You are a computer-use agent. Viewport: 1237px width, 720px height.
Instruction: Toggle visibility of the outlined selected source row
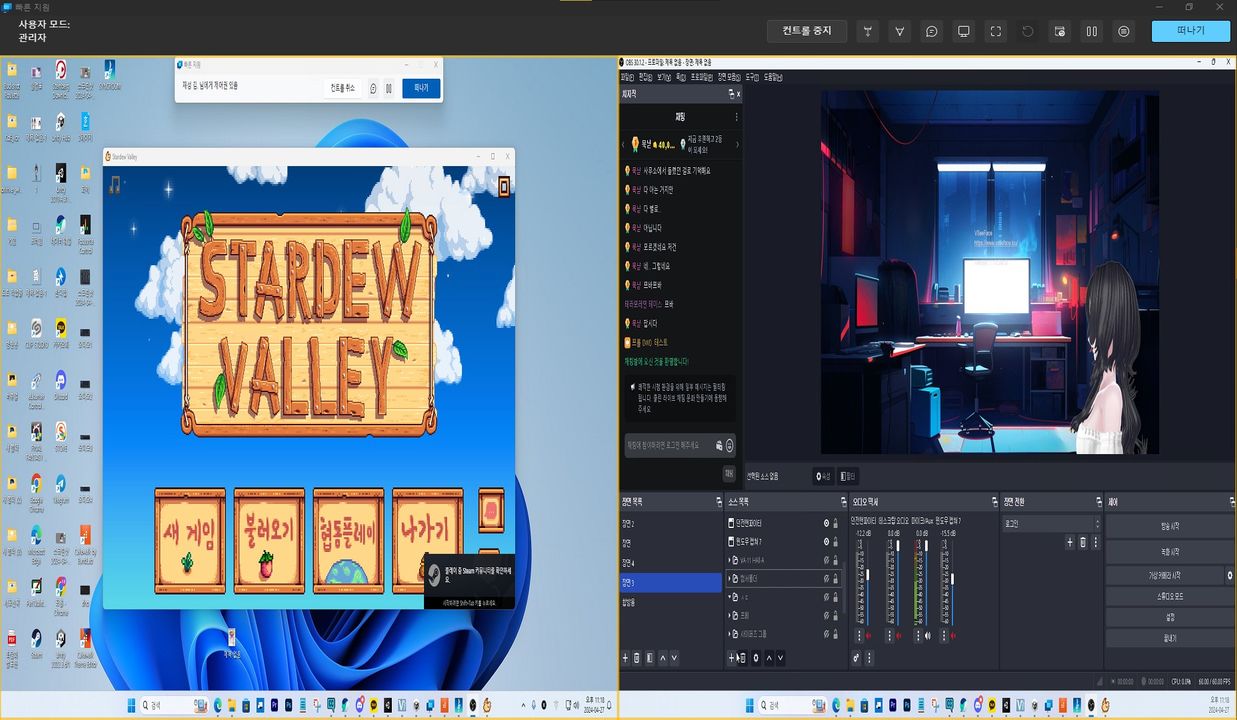tap(826, 578)
